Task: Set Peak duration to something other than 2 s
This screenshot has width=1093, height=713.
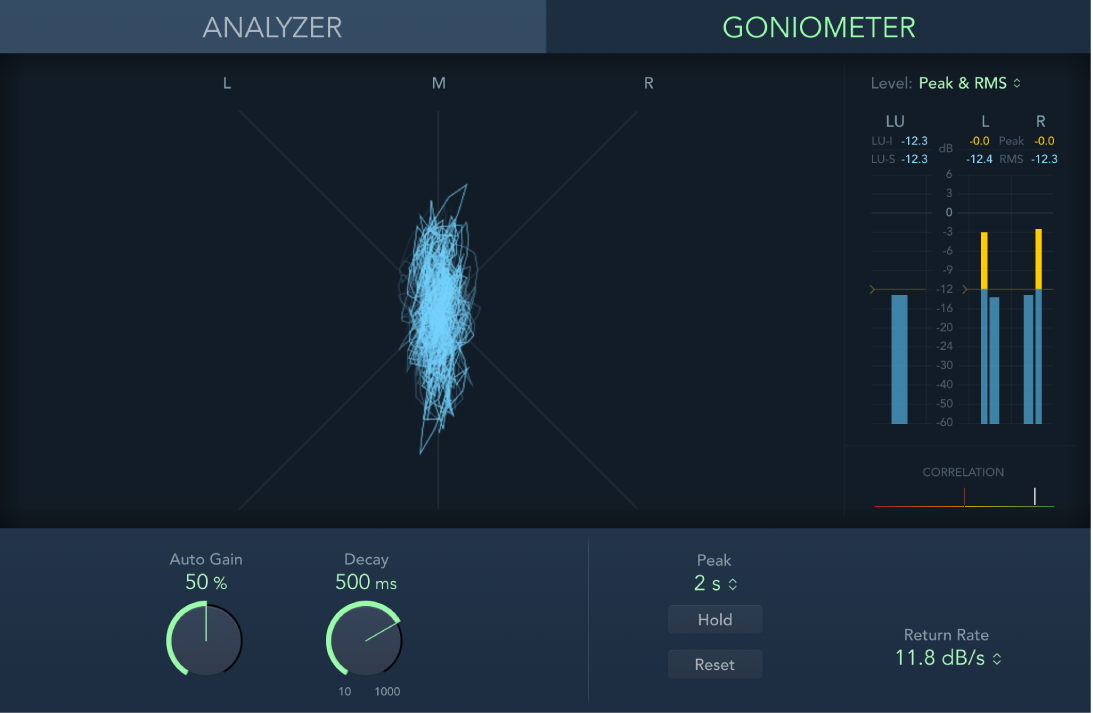Action: 714,584
